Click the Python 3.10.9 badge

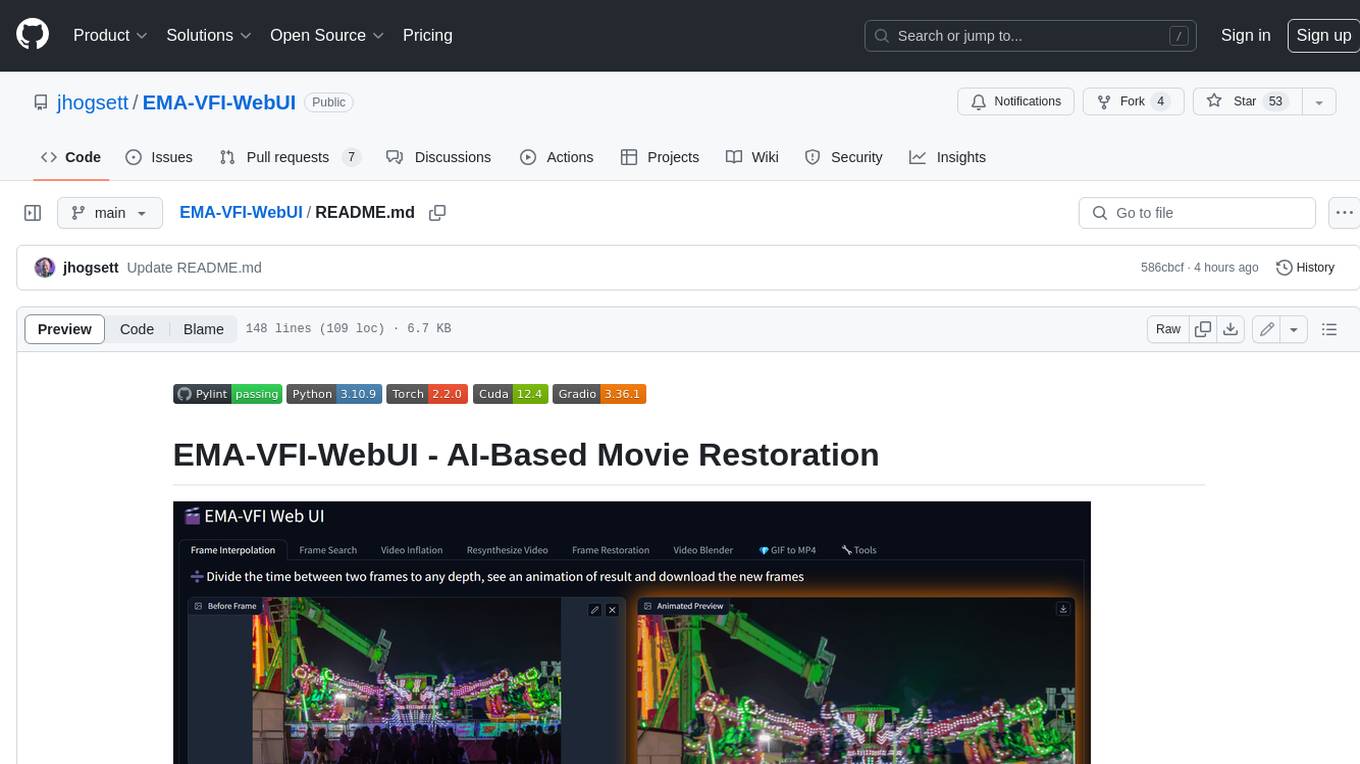pyautogui.click(x=334, y=394)
